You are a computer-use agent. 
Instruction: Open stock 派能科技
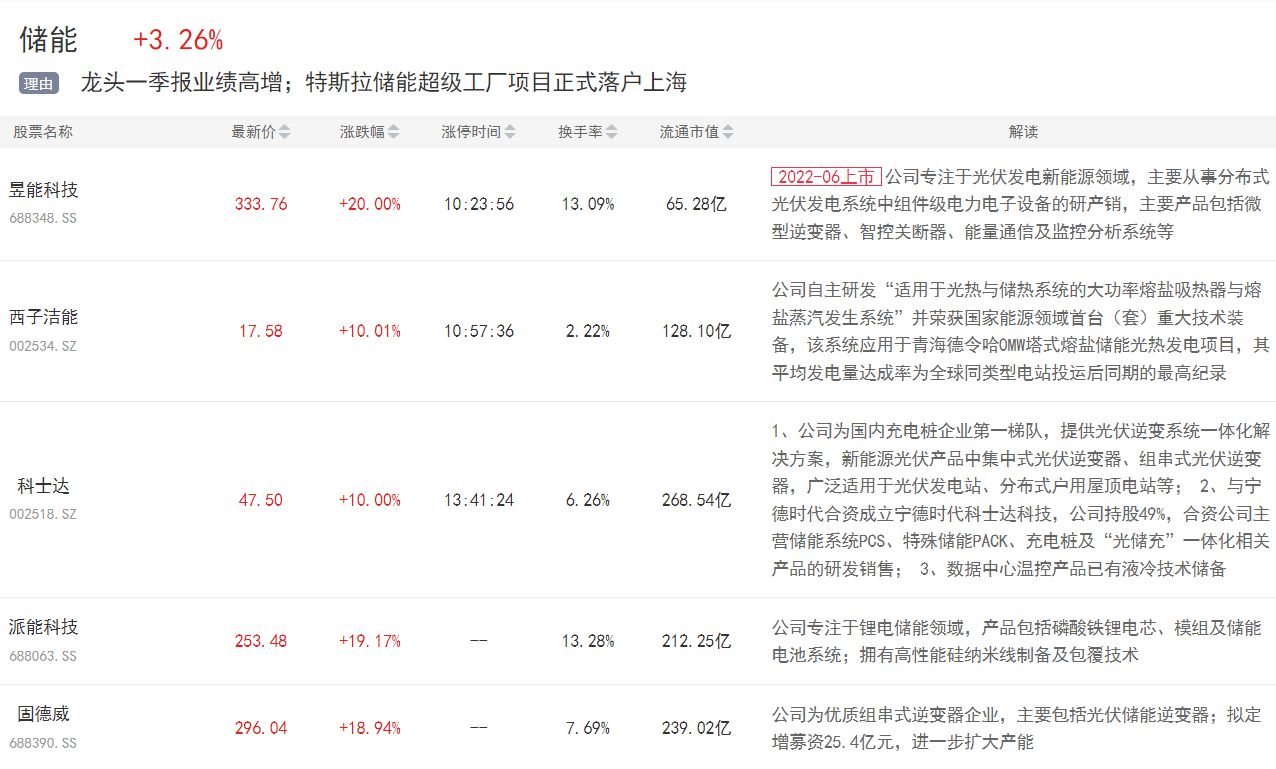point(44,627)
